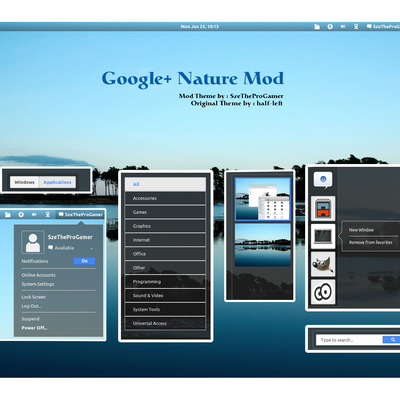400x400 pixels.
Task: Open System Settings from the user menu
Action: (x=38, y=284)
